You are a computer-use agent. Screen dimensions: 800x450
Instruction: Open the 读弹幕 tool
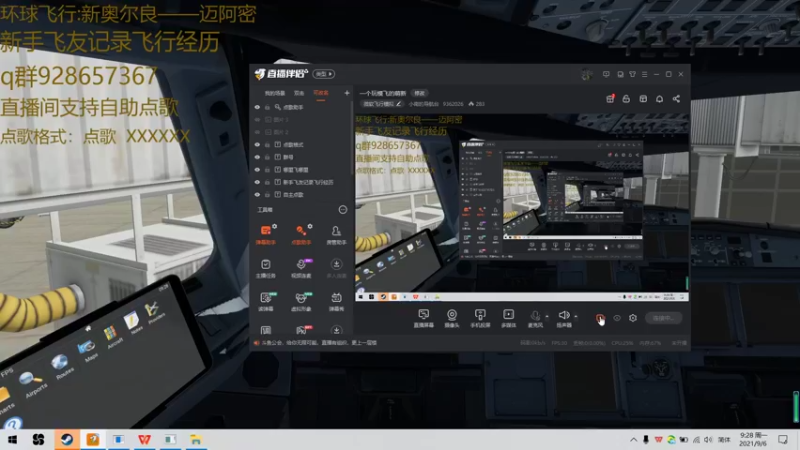click(x=266, y=301)
